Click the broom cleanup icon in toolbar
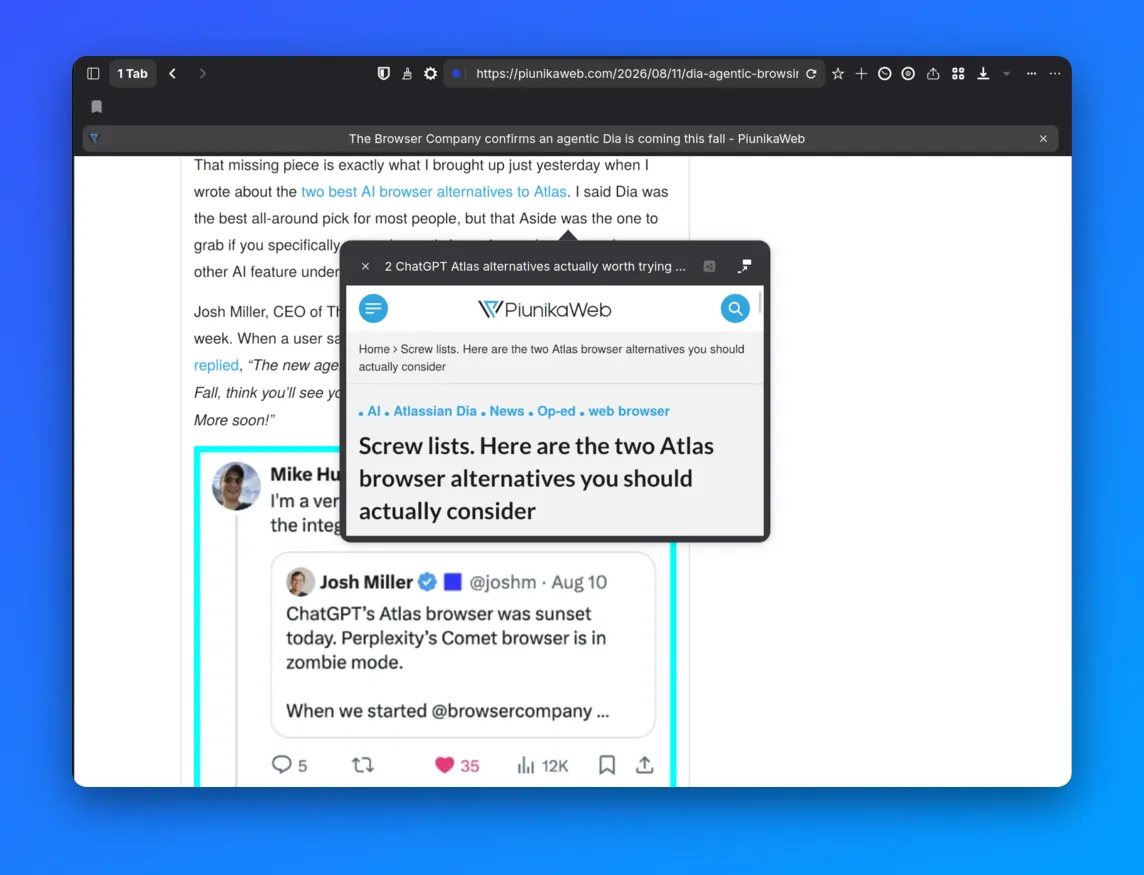 pyautogui.click(x=407, y=74)
